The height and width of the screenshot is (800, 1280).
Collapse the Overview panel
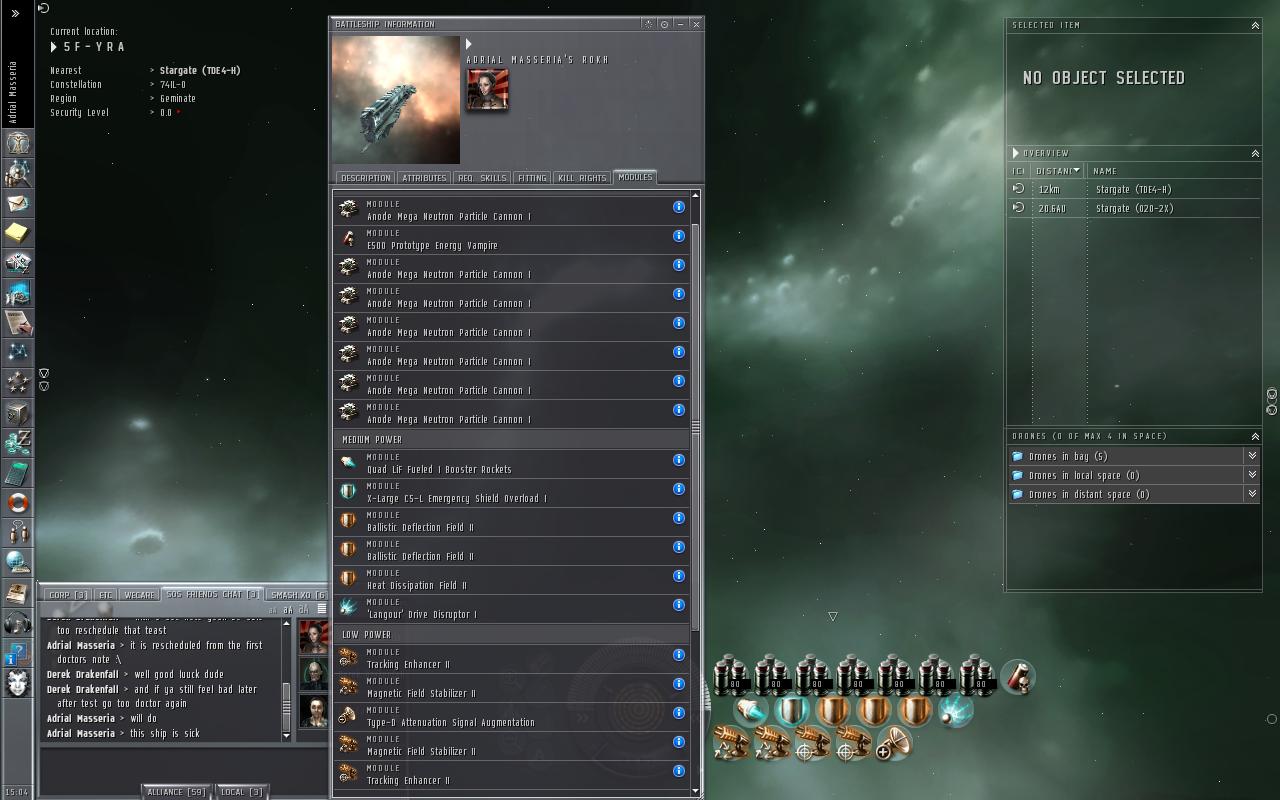click(x=1255, y=153)
